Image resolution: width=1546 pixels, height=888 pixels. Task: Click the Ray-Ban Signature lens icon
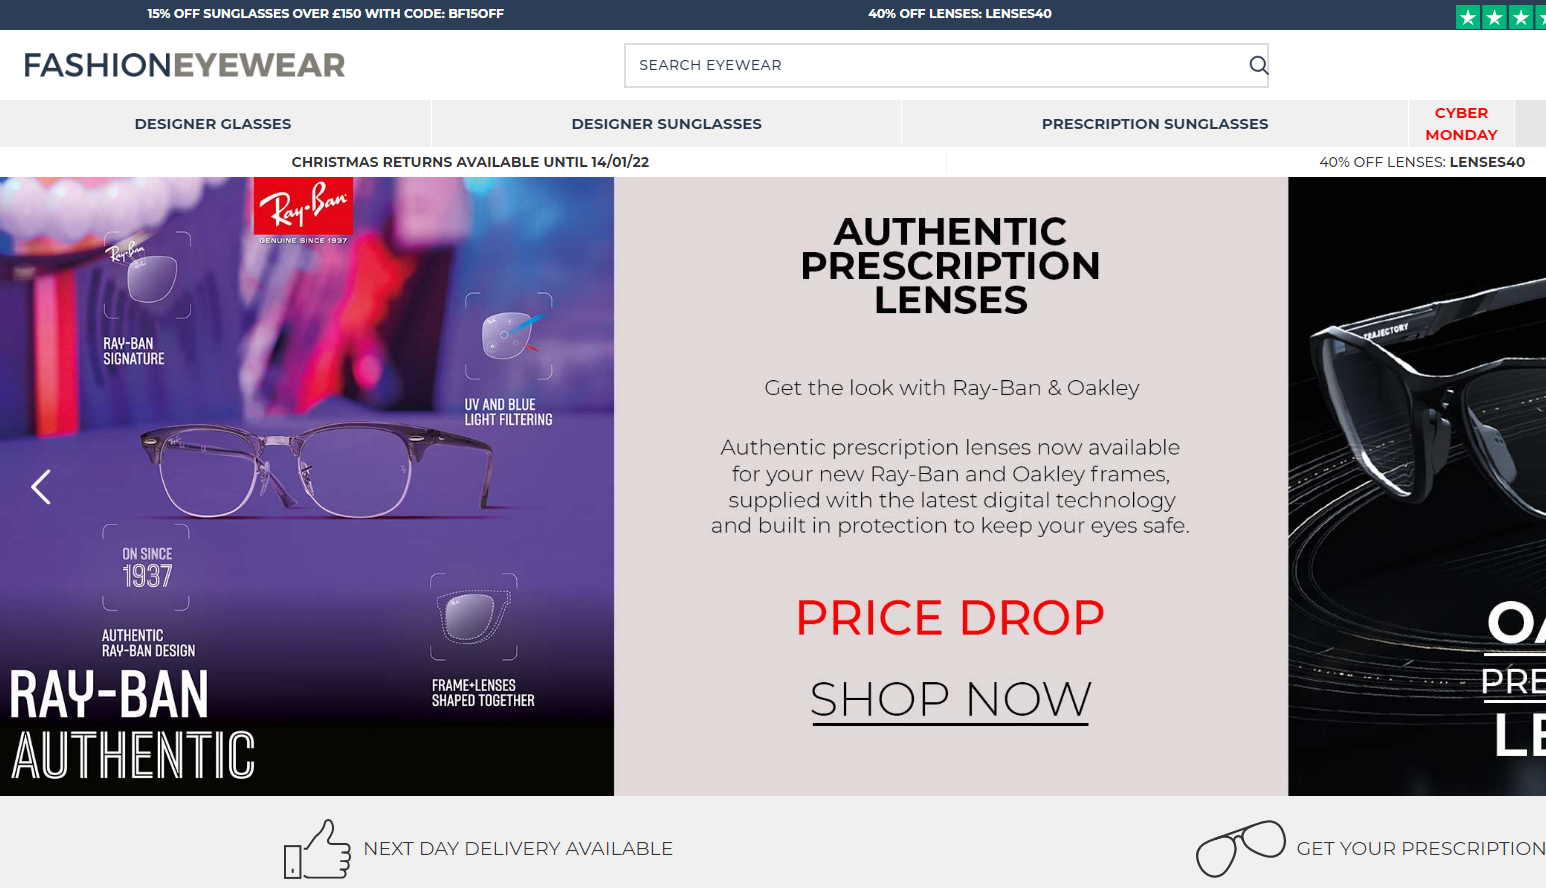[148, 275]
